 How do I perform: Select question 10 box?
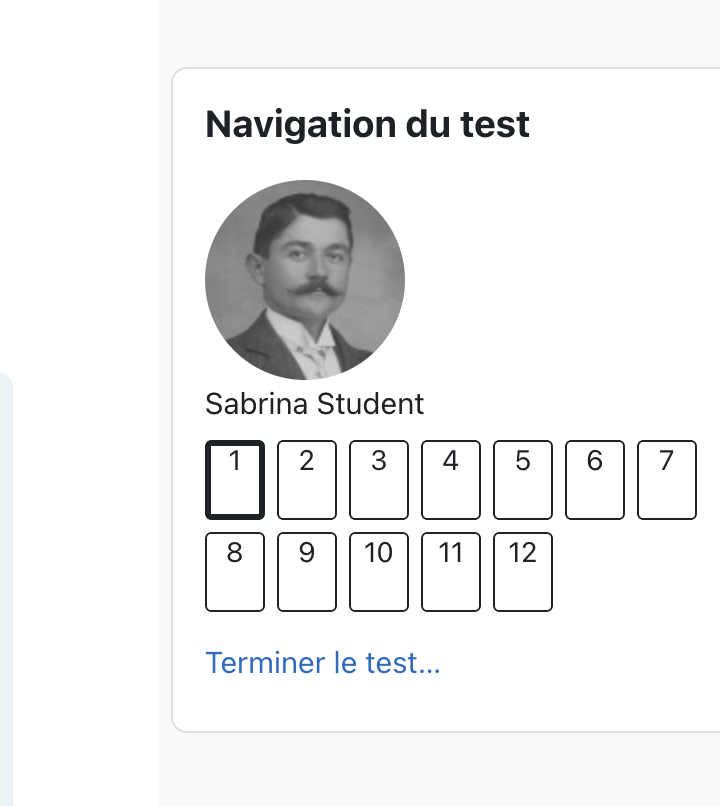pyautogui.click(x=379, y=572)
